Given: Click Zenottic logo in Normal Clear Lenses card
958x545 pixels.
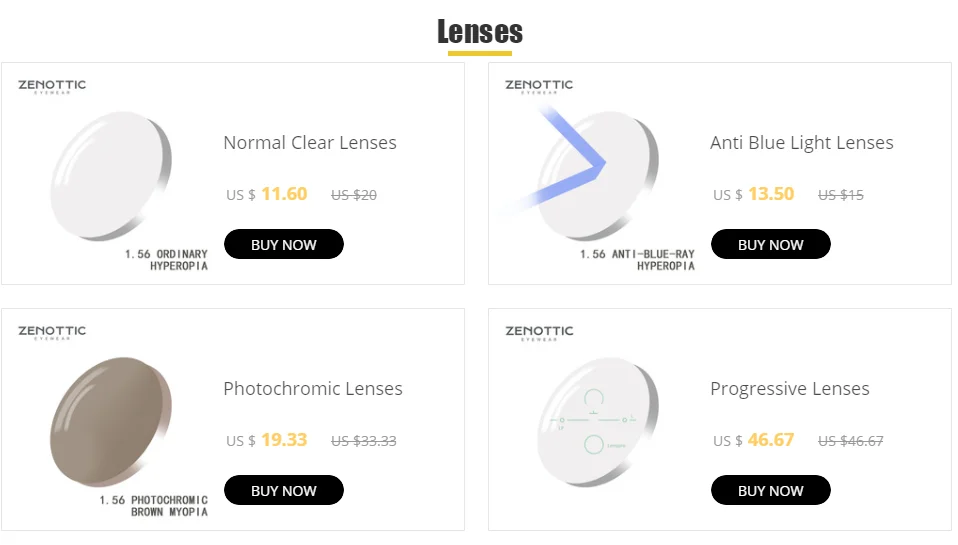Looking at the screenshot, I should point(52,86).
